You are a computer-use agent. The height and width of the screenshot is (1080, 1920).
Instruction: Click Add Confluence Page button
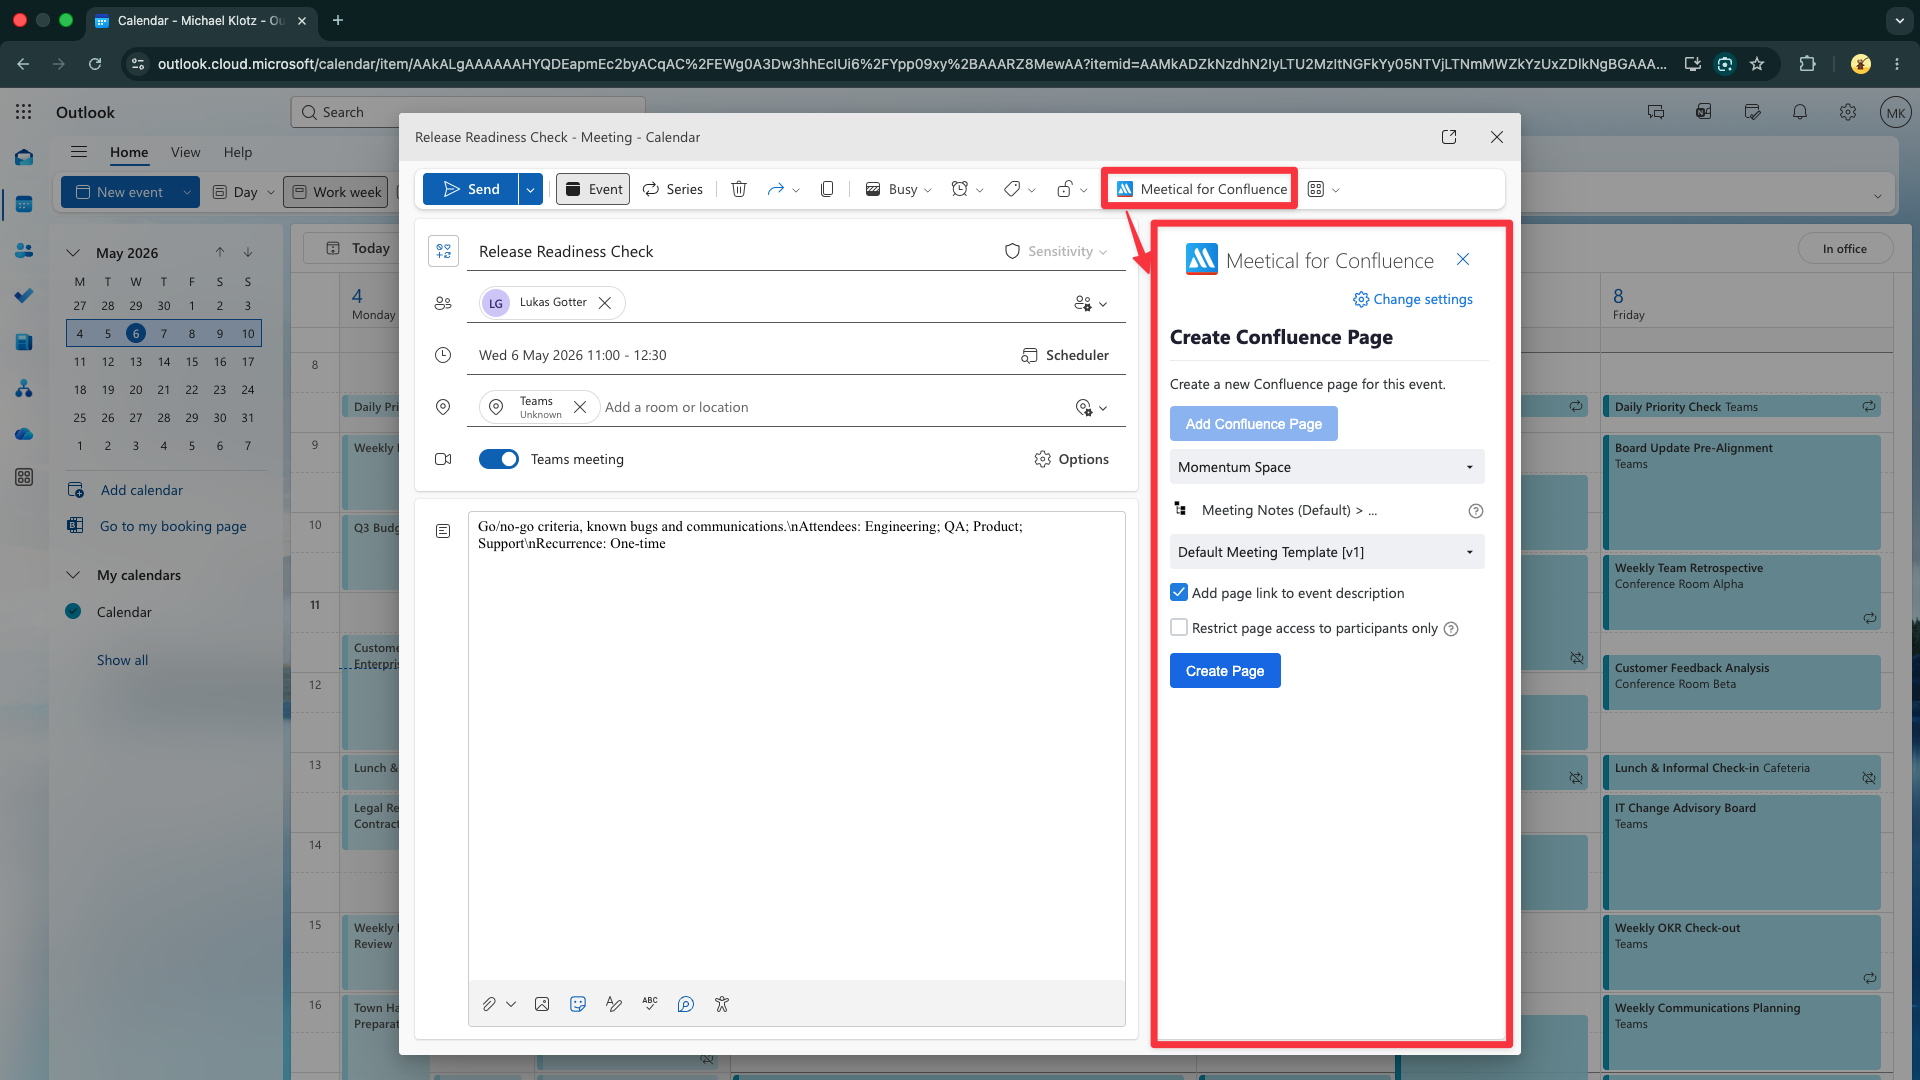tap(1254, 424)
